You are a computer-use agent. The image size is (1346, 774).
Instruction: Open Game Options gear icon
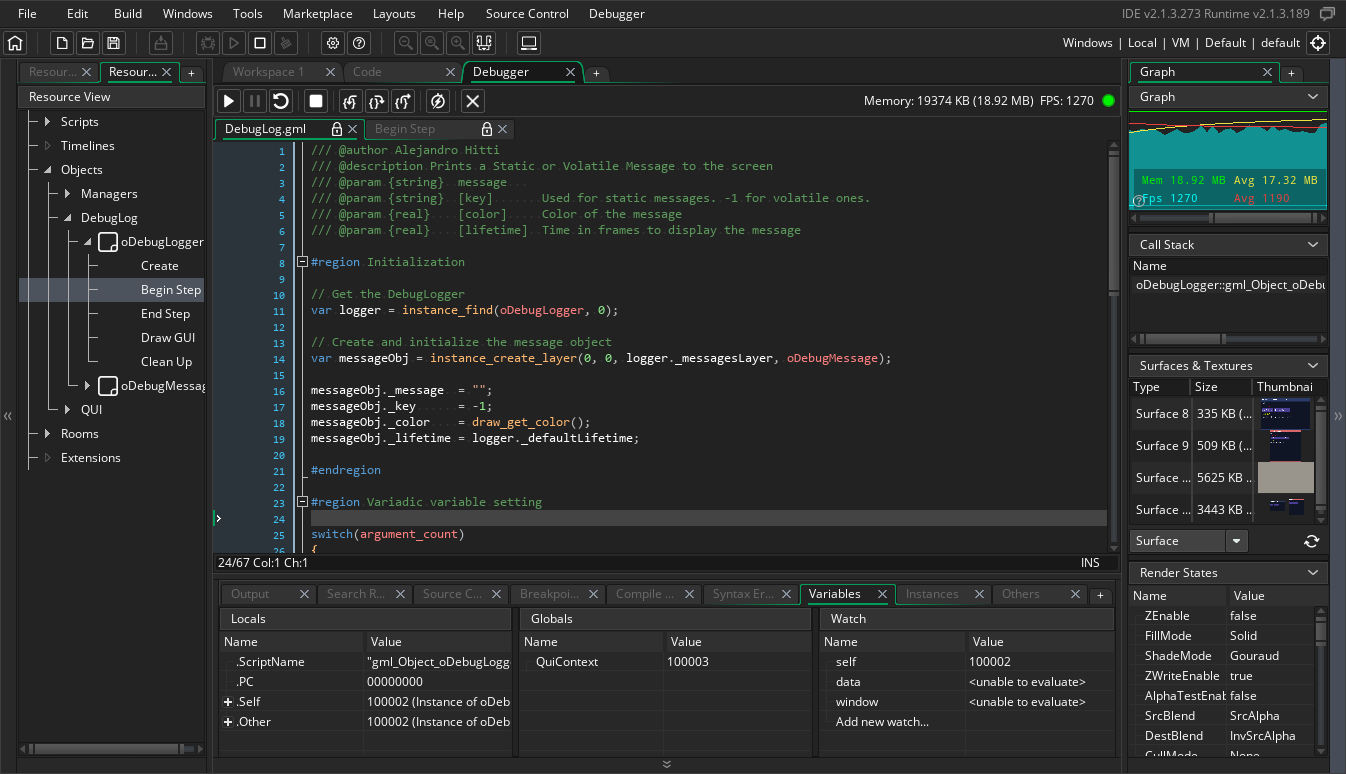pyautogui.click(x=333, y=43)
